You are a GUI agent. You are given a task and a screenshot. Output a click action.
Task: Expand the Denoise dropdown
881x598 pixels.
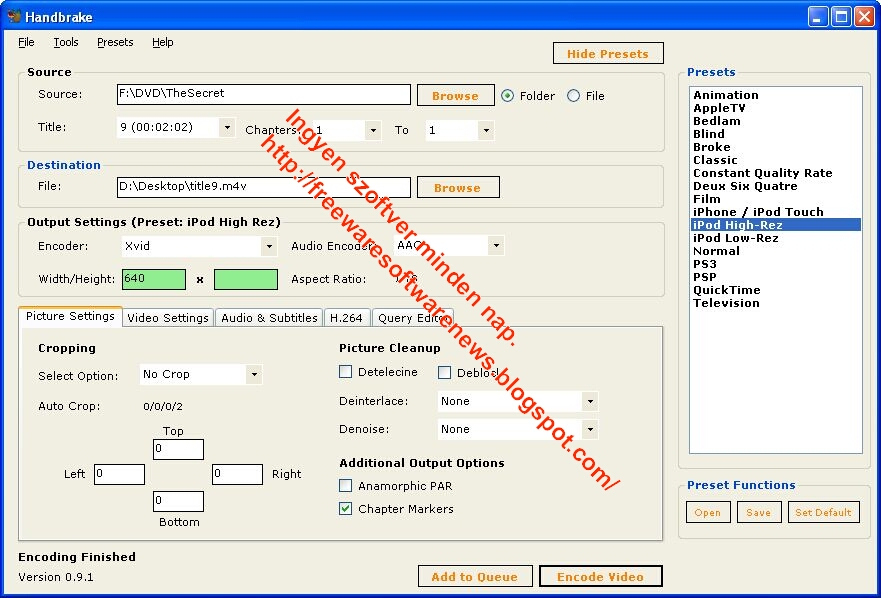(x=590, y=429)
